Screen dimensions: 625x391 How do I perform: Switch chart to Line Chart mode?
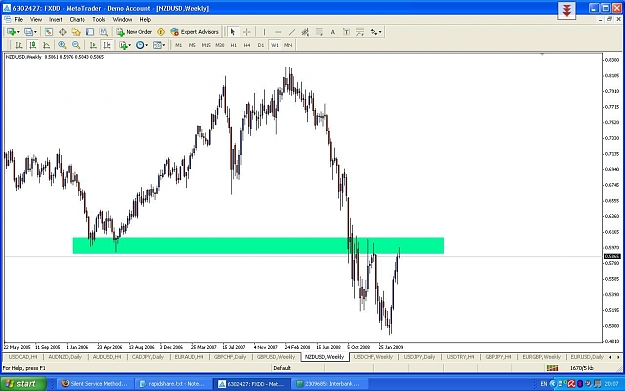click(46, 45)
